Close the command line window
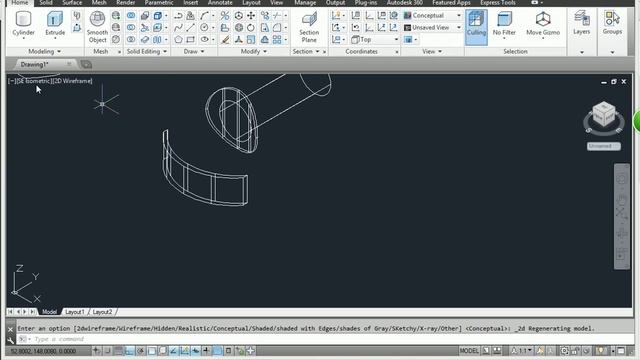This screenshot has width=640, height=360. [x=11, y=329]
